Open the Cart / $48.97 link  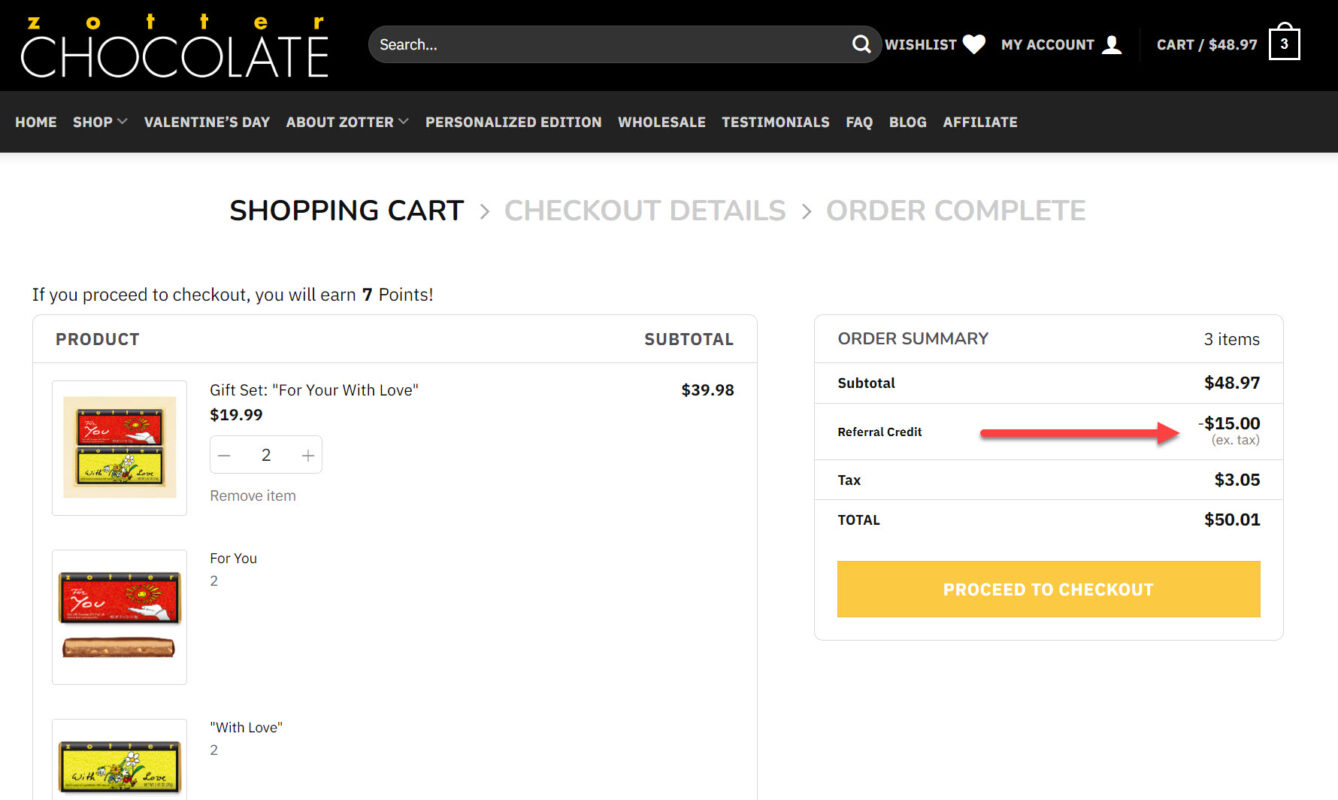point(1207,45)
